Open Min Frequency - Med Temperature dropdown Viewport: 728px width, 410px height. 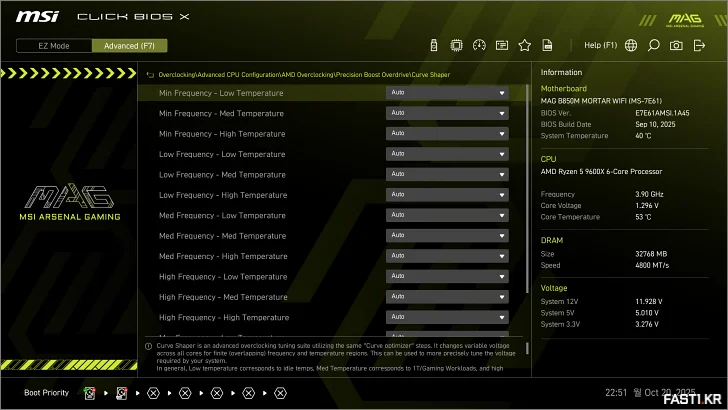[447, 113]
